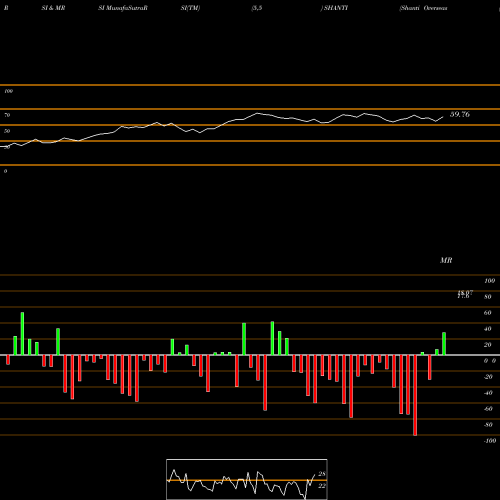The width and height of the screenshot is (500, 500).
Task: Click the SI(TM) header label
Action: pos(190,8)
